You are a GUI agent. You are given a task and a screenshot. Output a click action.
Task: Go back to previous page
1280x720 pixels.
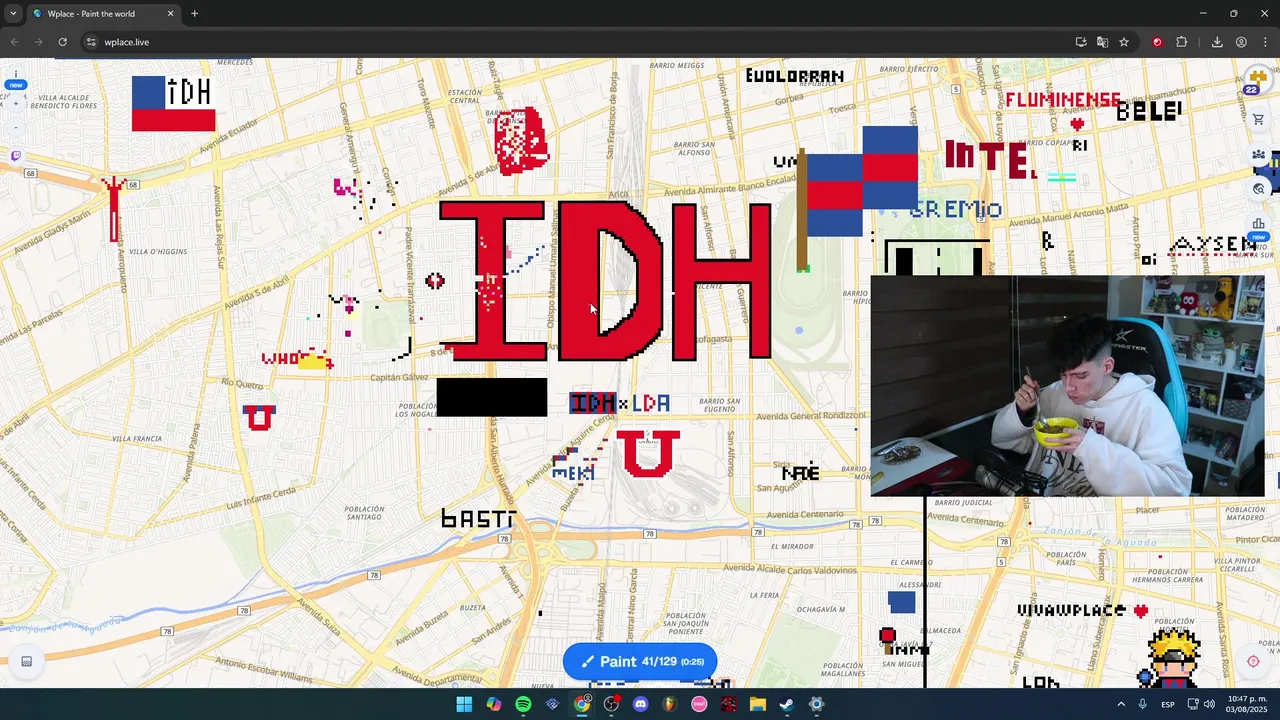[14, 42]
